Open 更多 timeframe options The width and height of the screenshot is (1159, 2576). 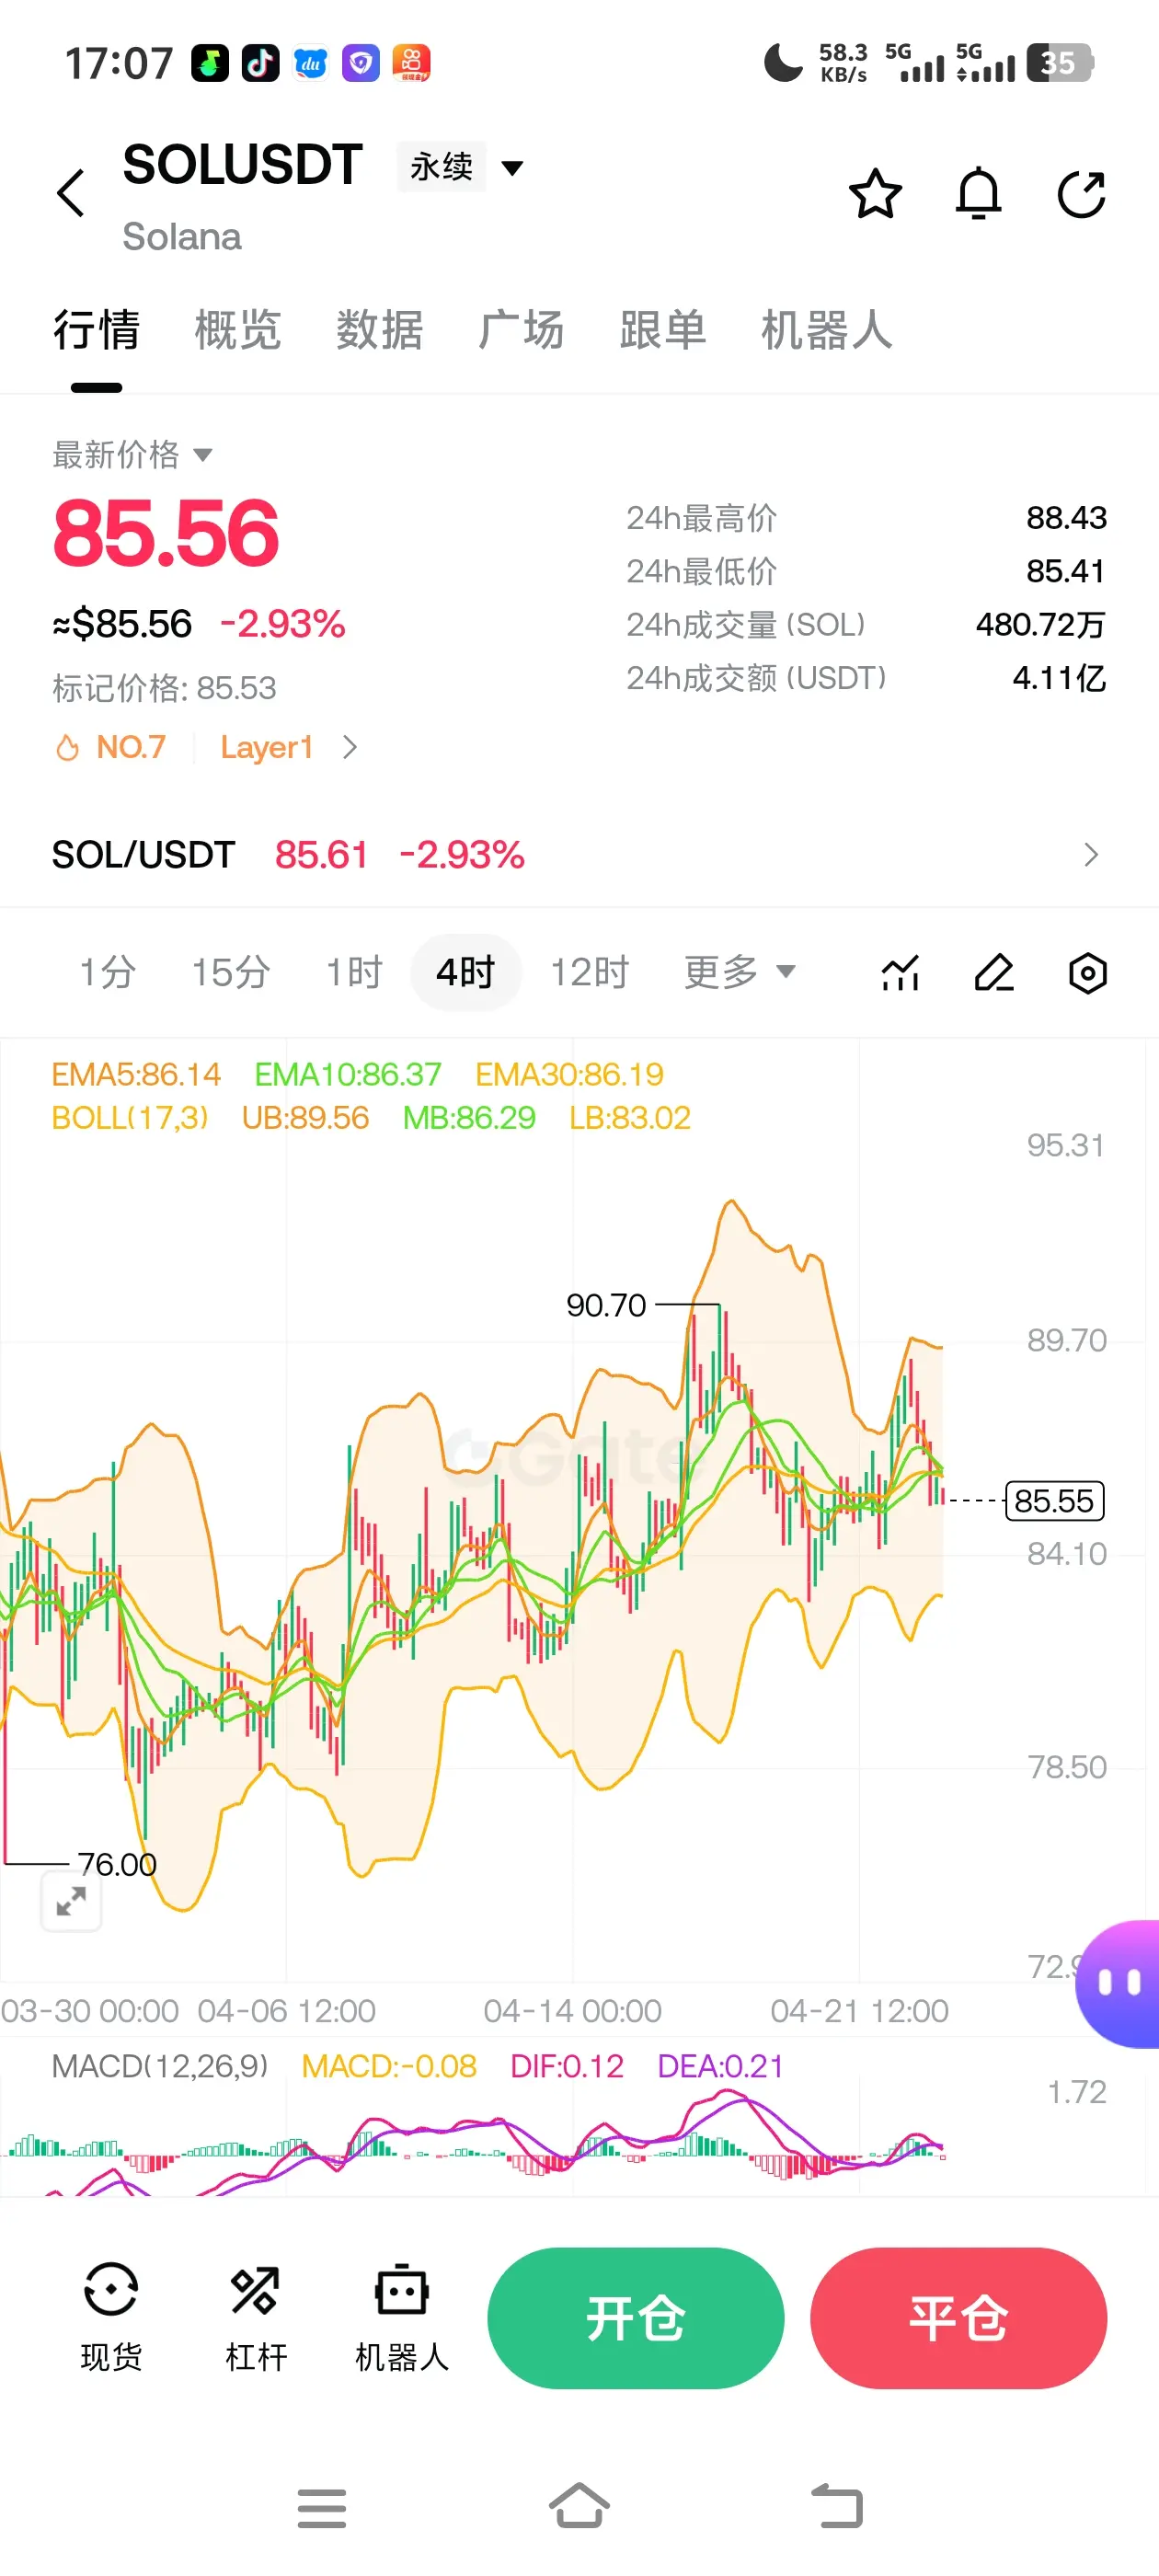739,972
